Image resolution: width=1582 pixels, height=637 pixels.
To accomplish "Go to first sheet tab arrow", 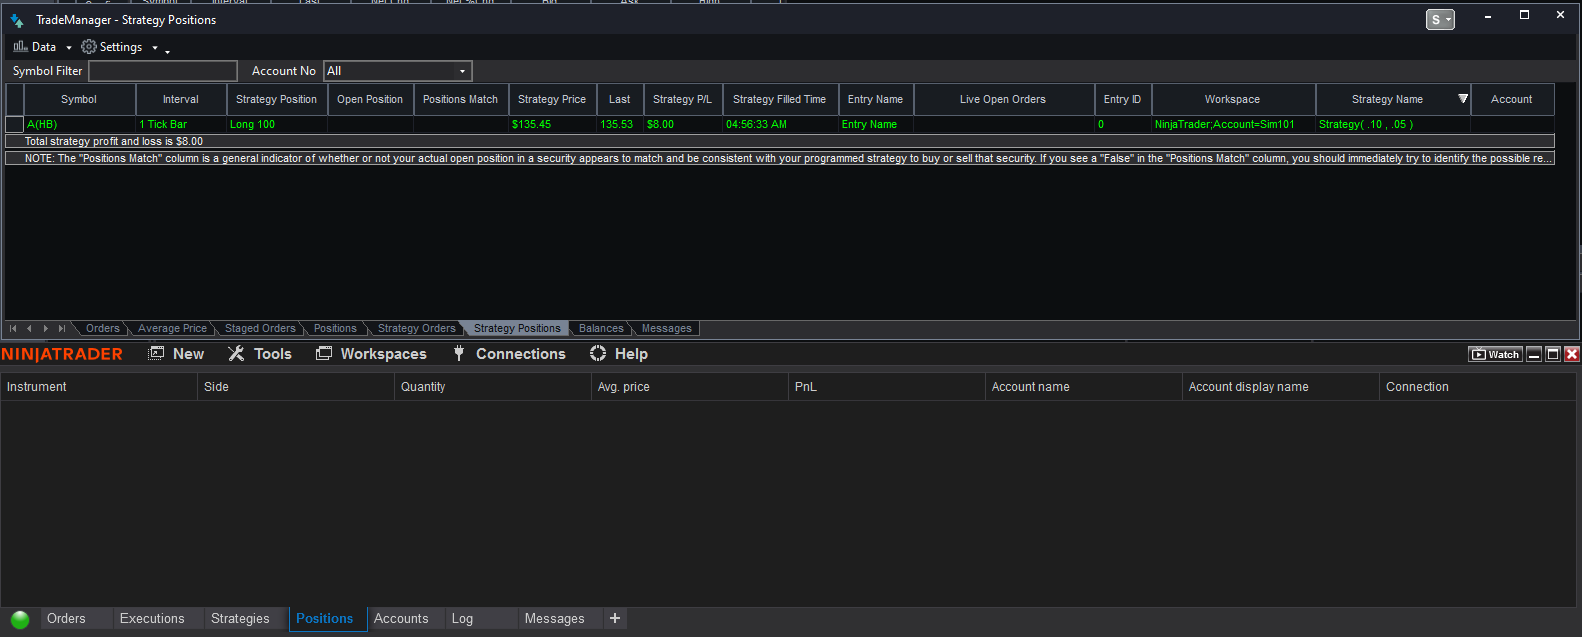I will click(x=13, y=328).
